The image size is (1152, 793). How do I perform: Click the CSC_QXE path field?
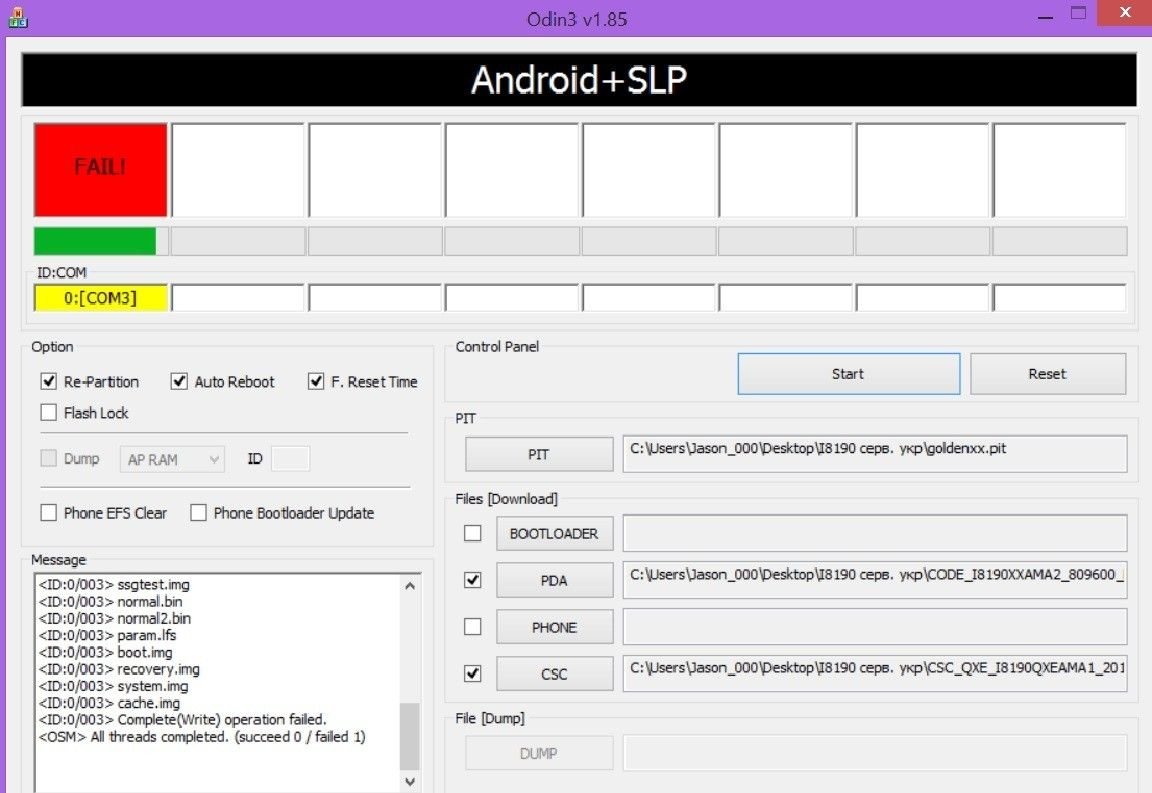point(875,674)
